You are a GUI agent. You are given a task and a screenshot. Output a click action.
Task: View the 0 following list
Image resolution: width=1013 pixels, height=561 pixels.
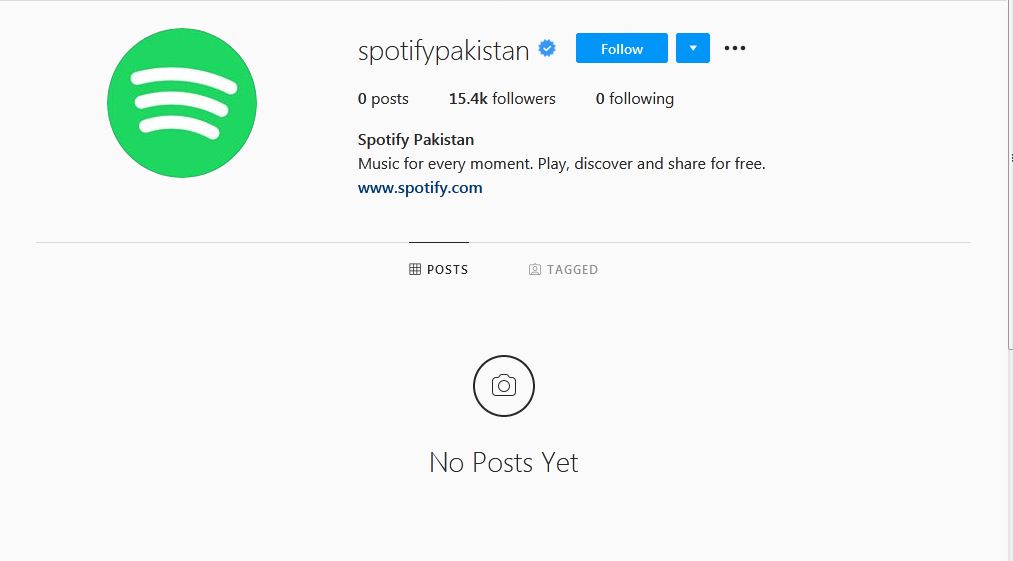pyautogui.click(x=634, y=99)
